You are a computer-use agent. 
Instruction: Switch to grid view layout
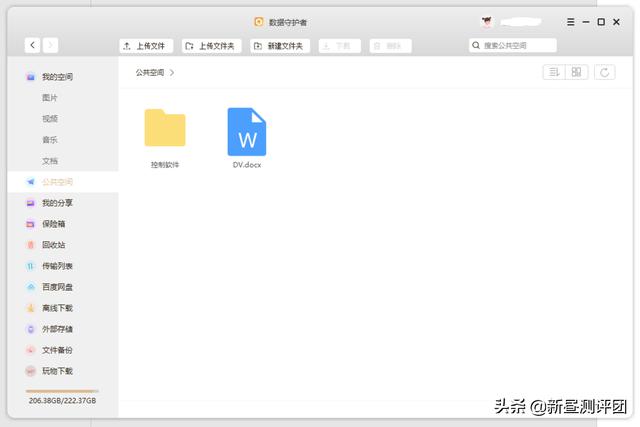[x=576, y=72]
